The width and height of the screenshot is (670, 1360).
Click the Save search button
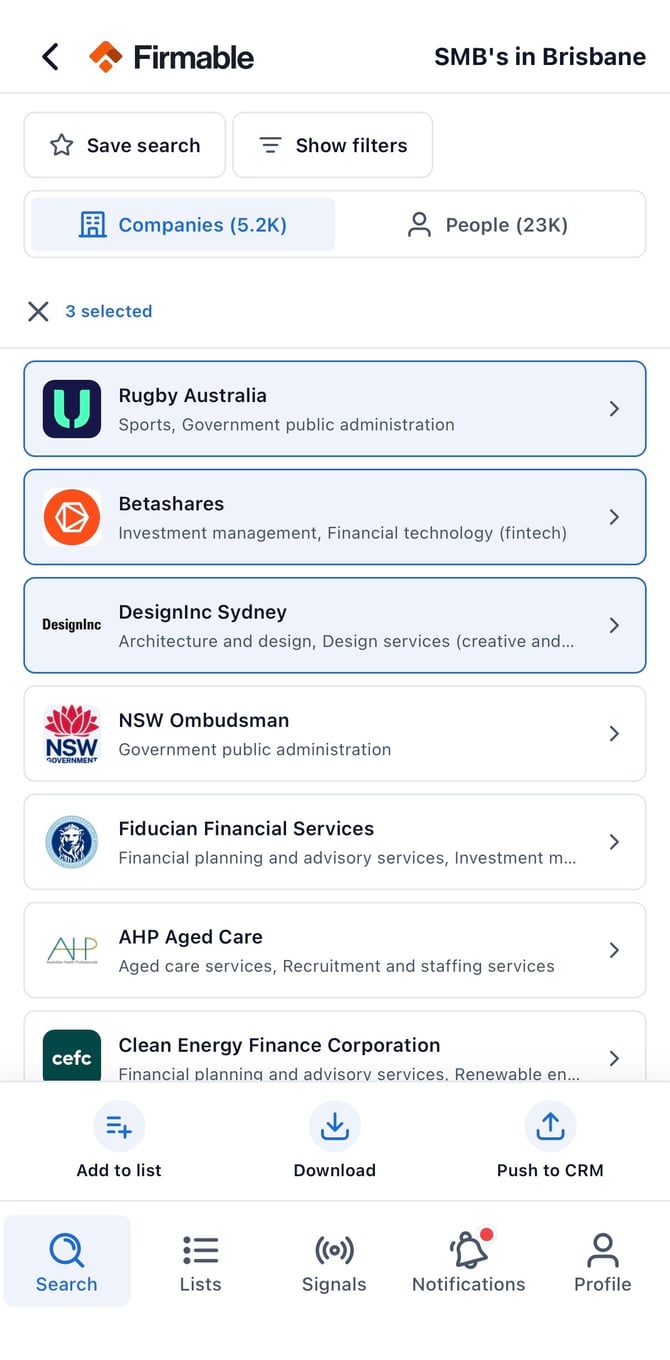click(x=125, y=145)
